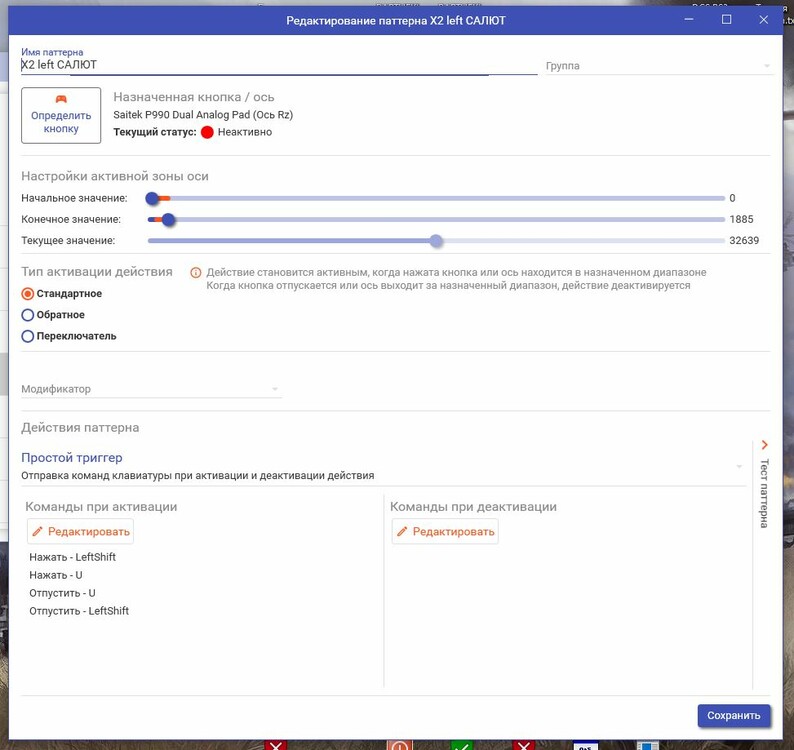Open the Модификатор dropdown
794x750 pixels.
(x=151, y=389)
